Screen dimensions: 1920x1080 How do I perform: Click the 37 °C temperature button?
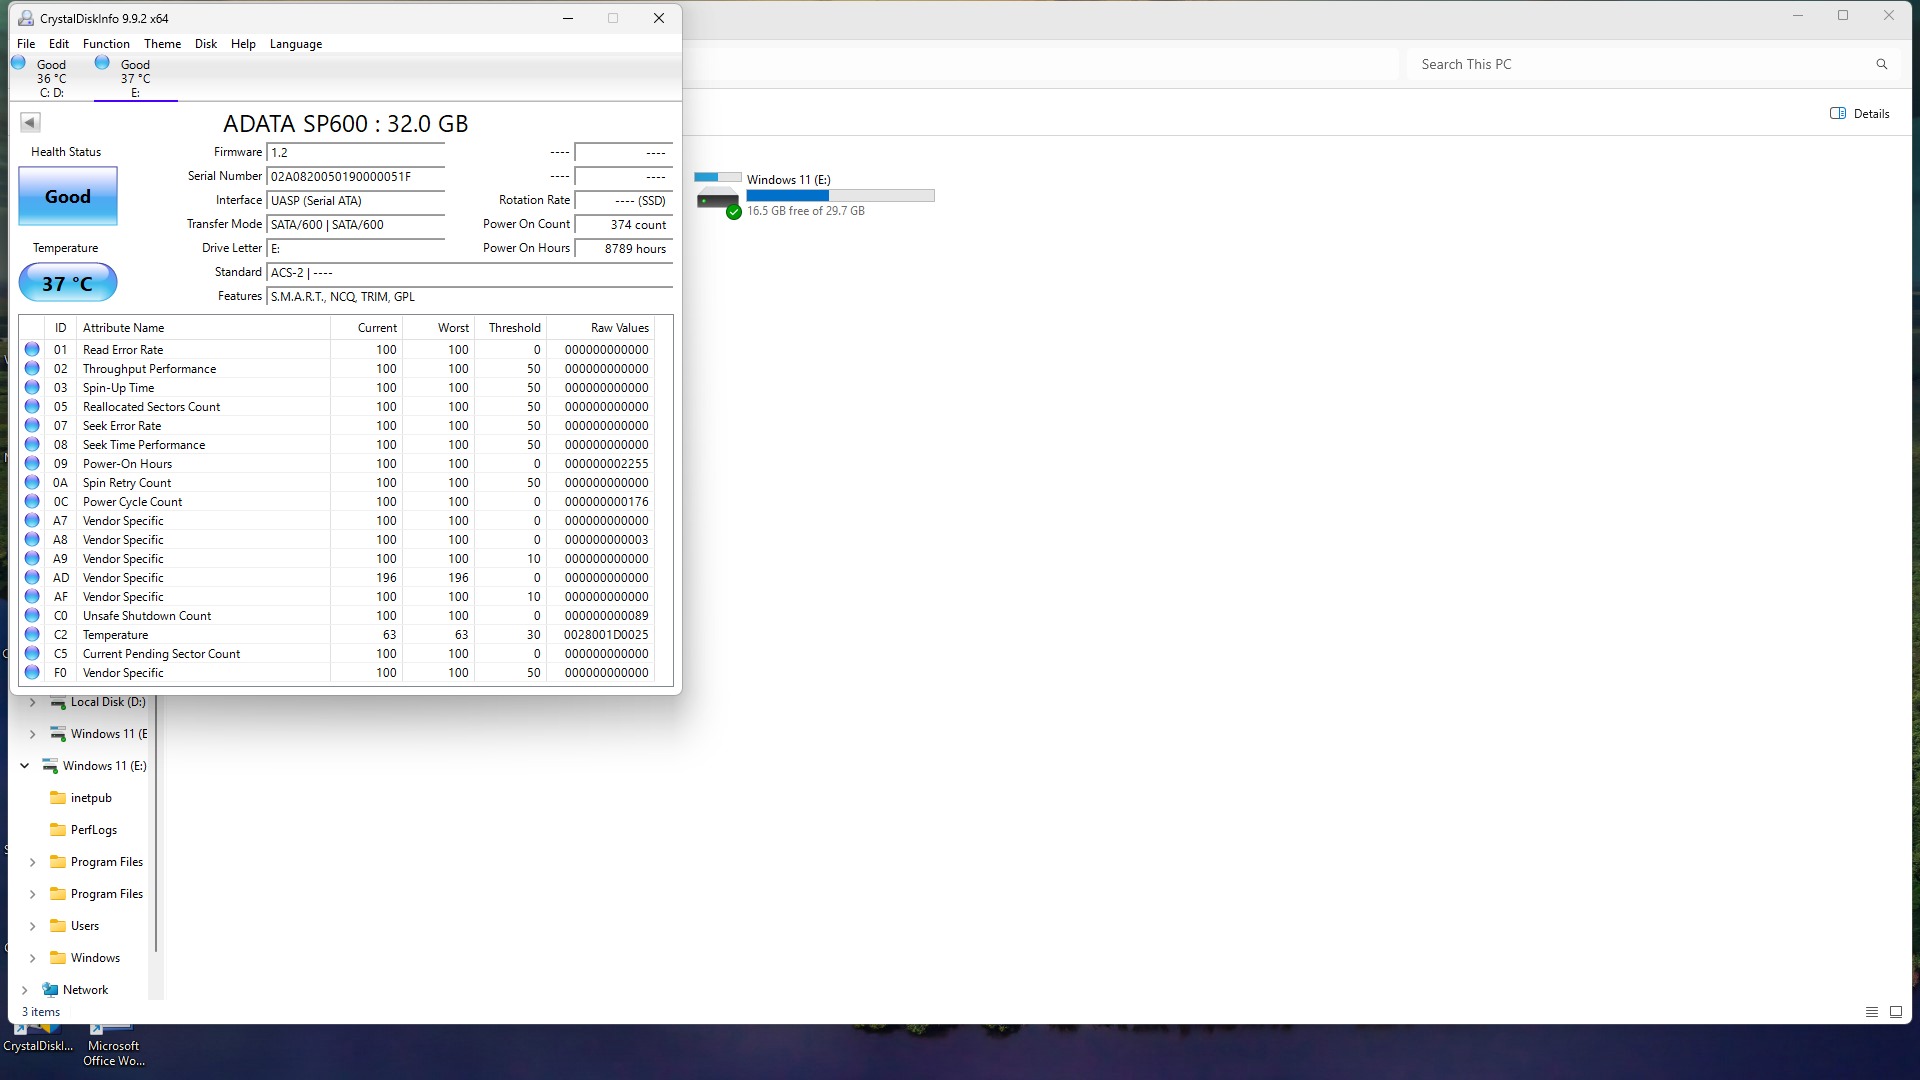(68, 283)
